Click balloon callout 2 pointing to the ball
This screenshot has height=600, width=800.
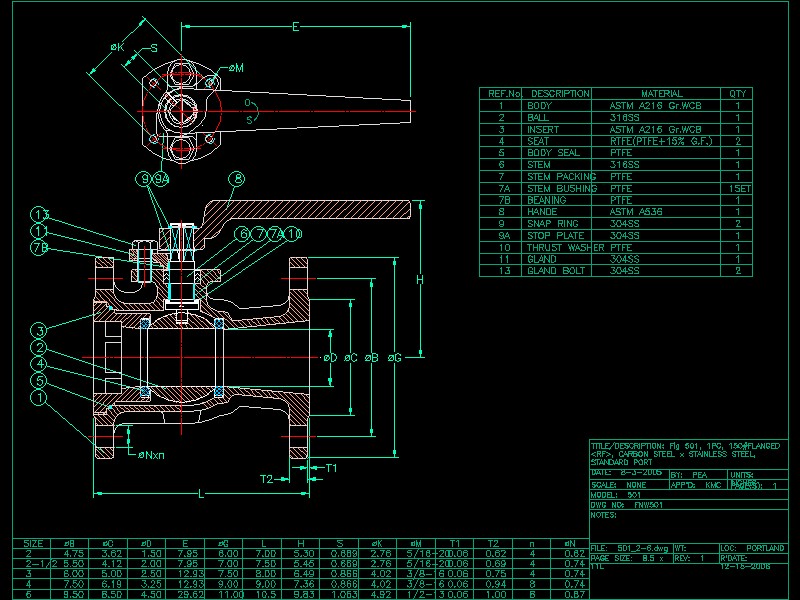(x=39, y=348)
